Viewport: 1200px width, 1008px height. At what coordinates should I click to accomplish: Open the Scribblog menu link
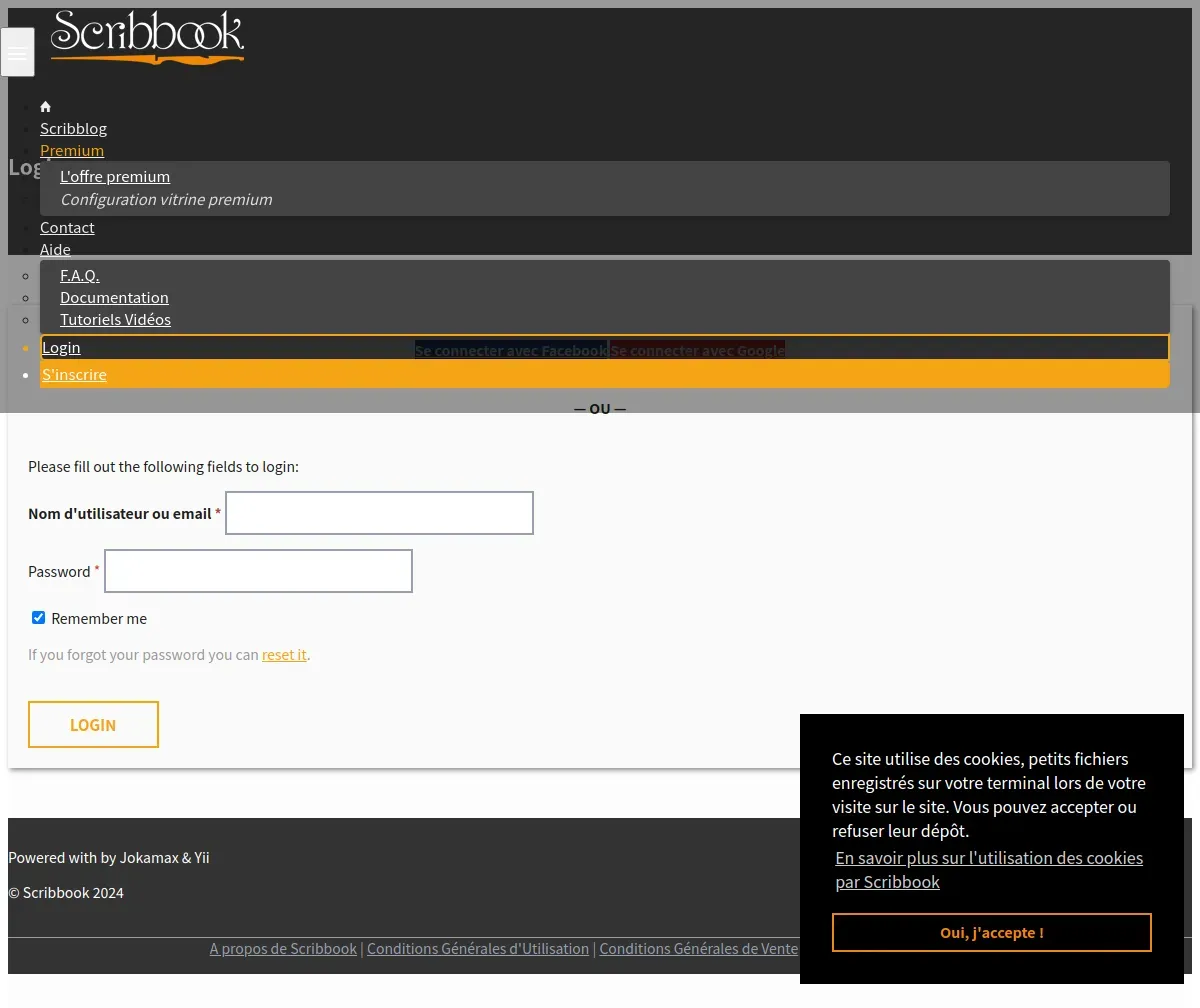(73, 128)
